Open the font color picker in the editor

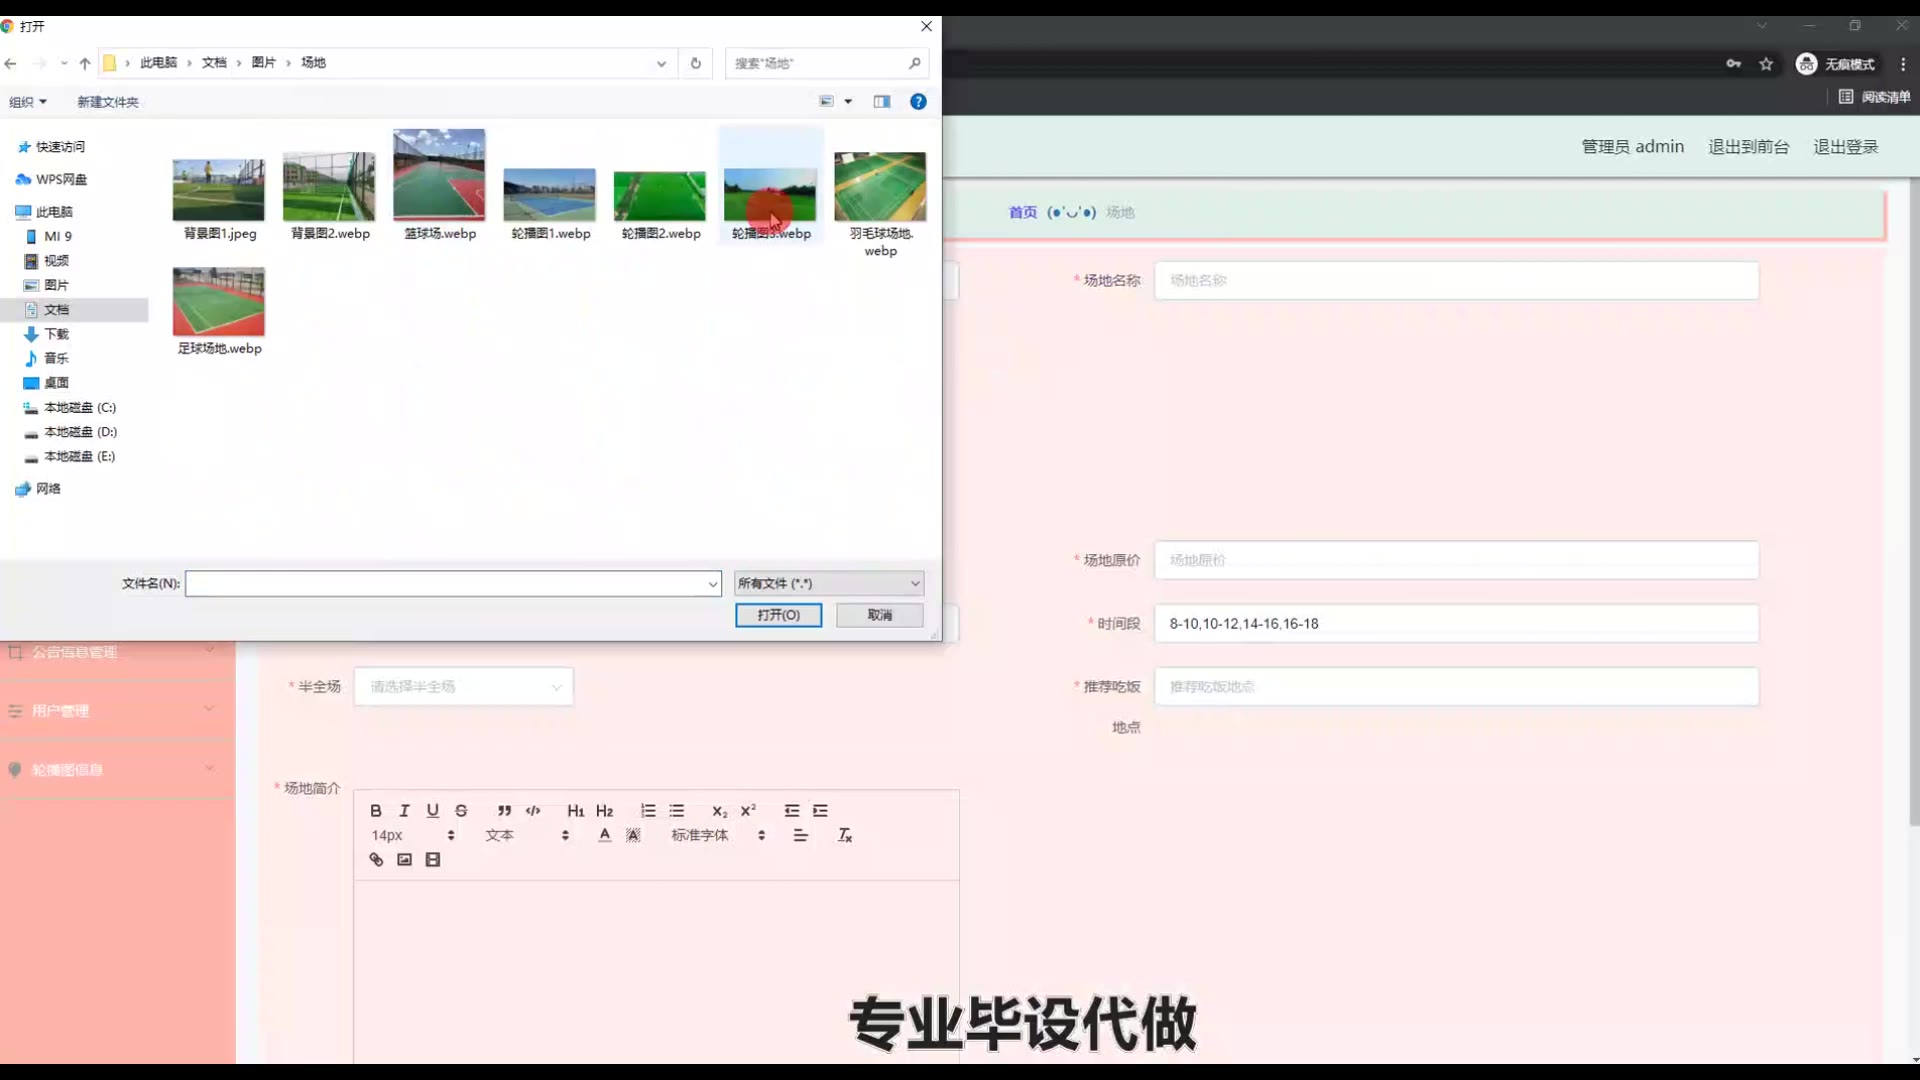coord(604,835)
